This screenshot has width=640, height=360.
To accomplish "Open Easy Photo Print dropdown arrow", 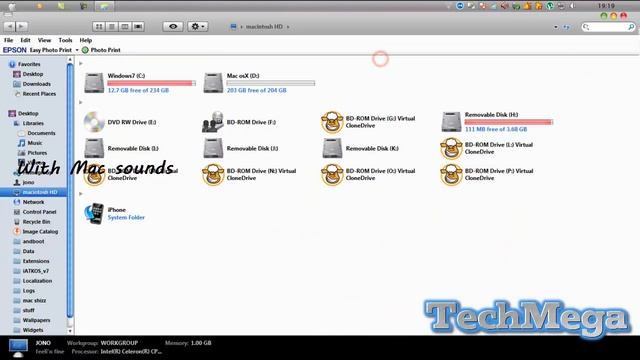I will pos(77,50).
